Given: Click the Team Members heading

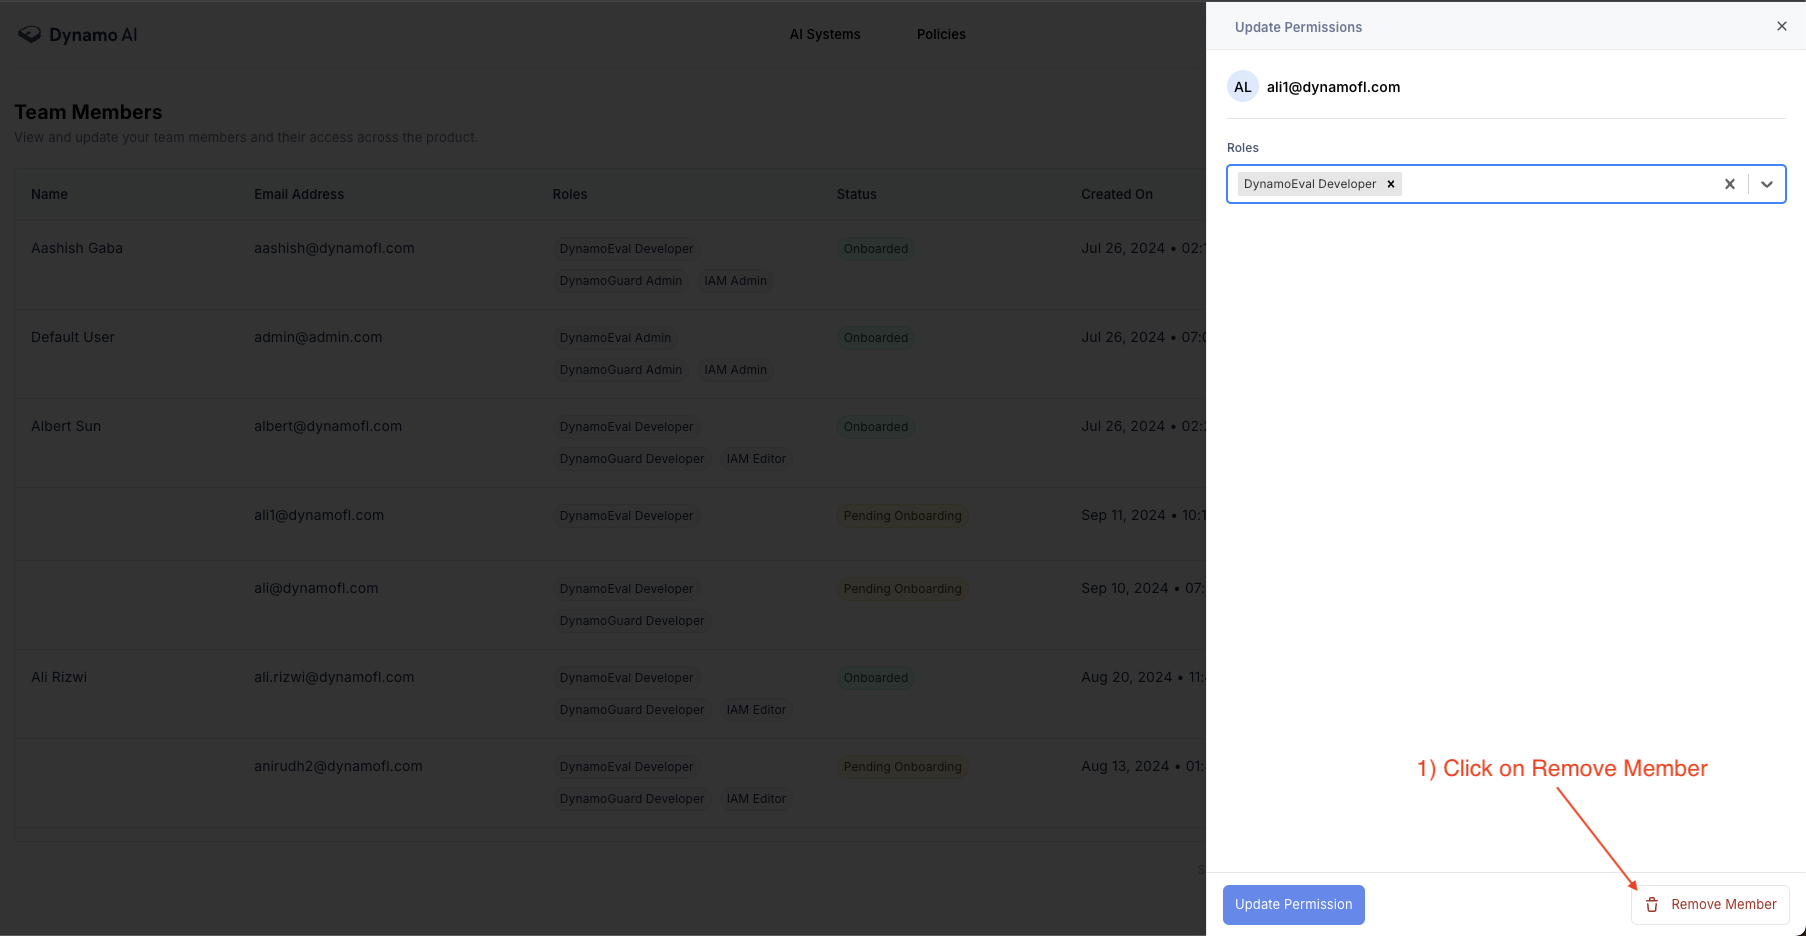Looking at the screenshot, I should [x=88, y=112].
